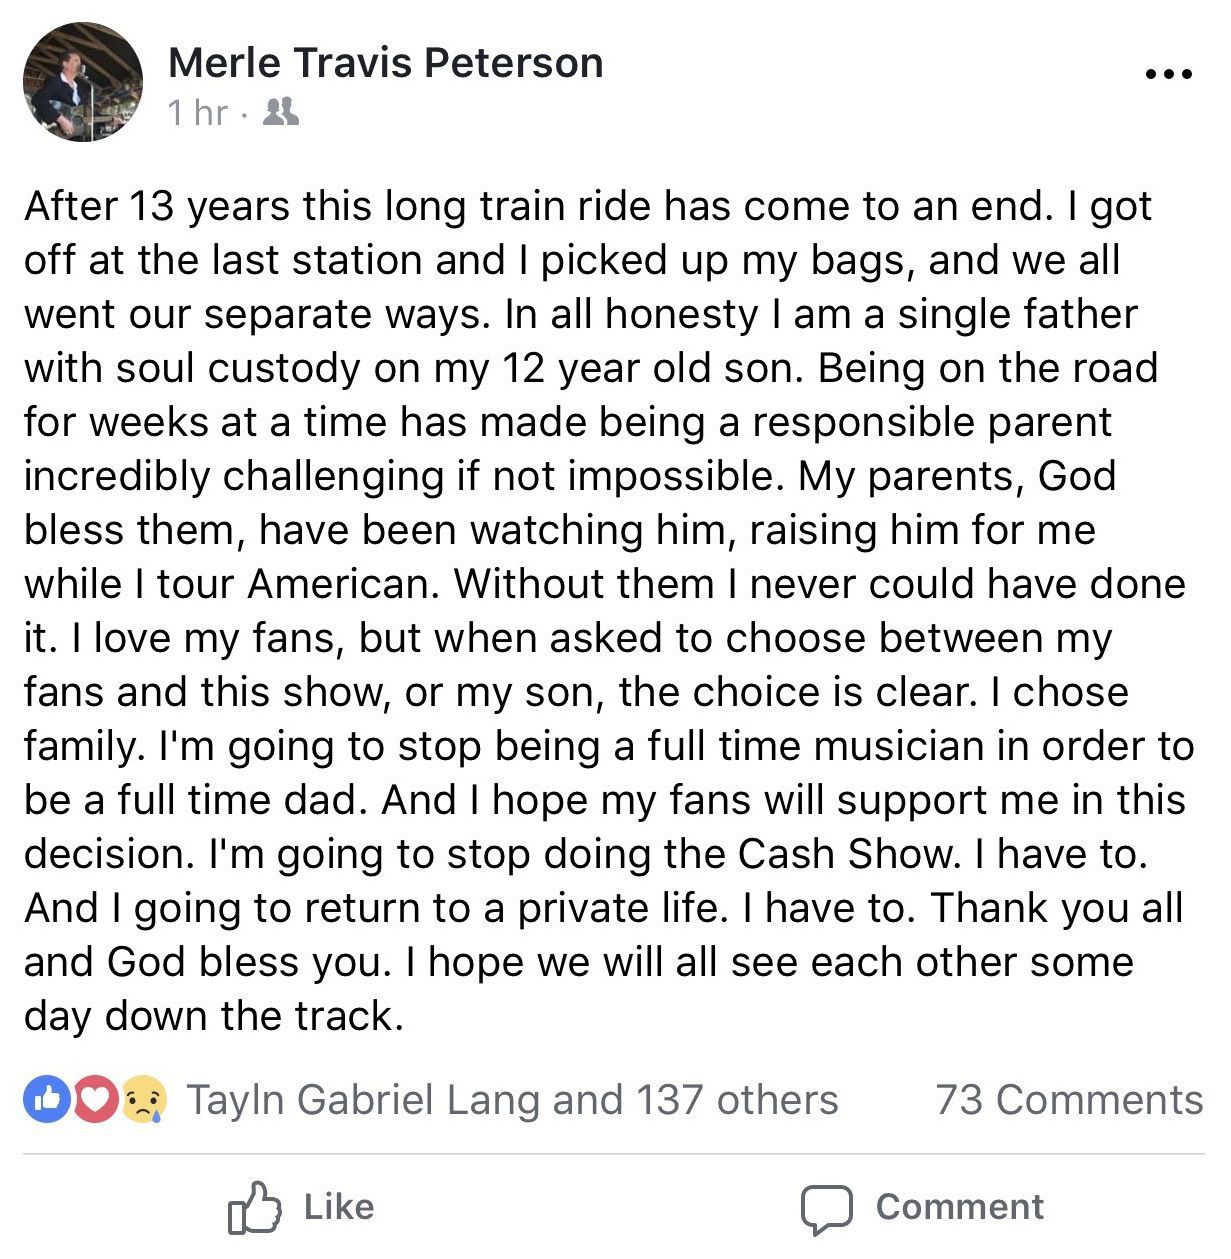Click the thumbs-up outline Like icon
The image size is (1231, 1259).
pyautogui.click(x=253, y=1207)
